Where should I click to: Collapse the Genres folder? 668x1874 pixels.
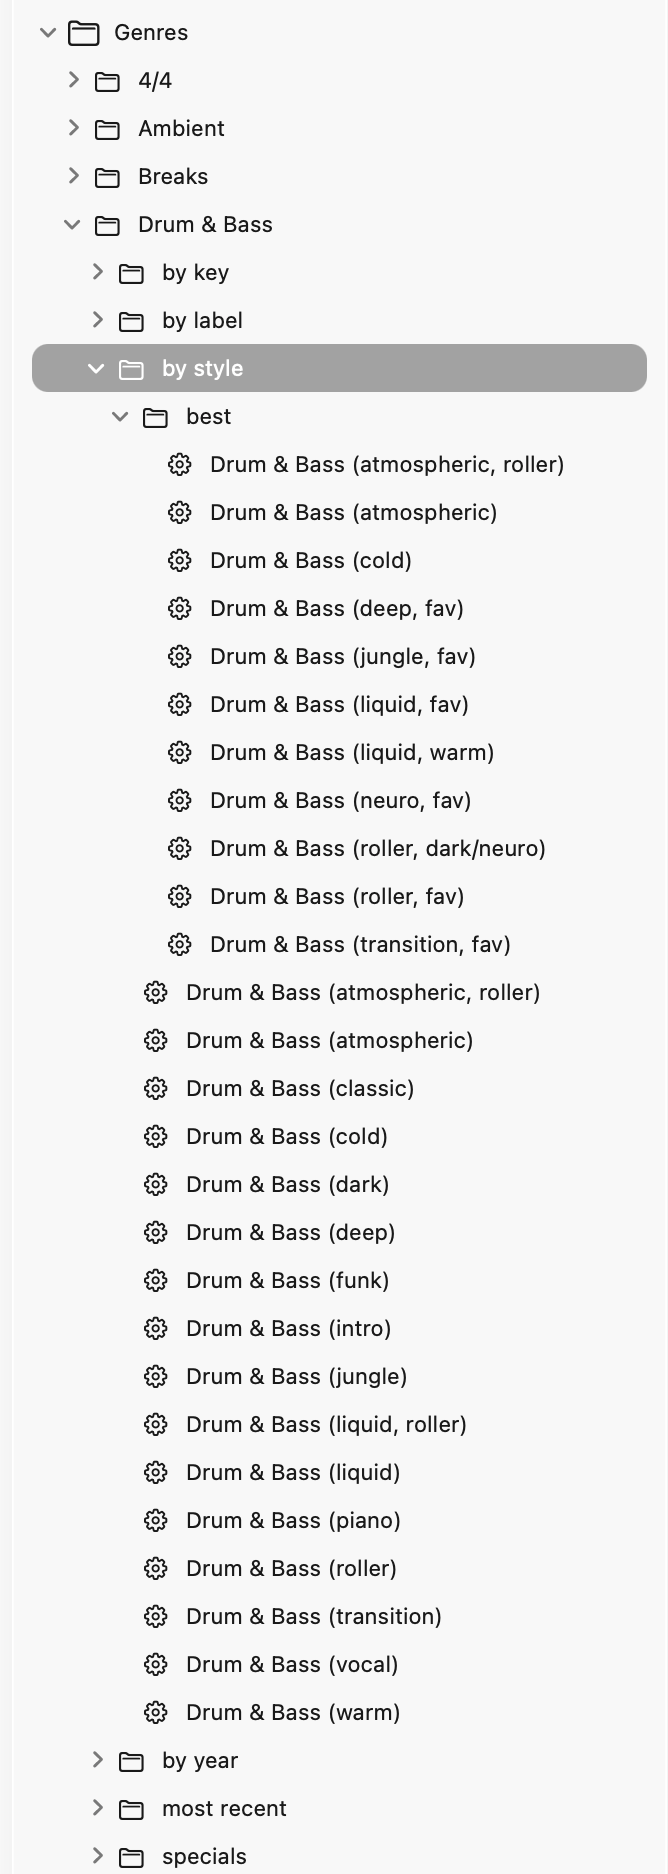coord(48,33)
